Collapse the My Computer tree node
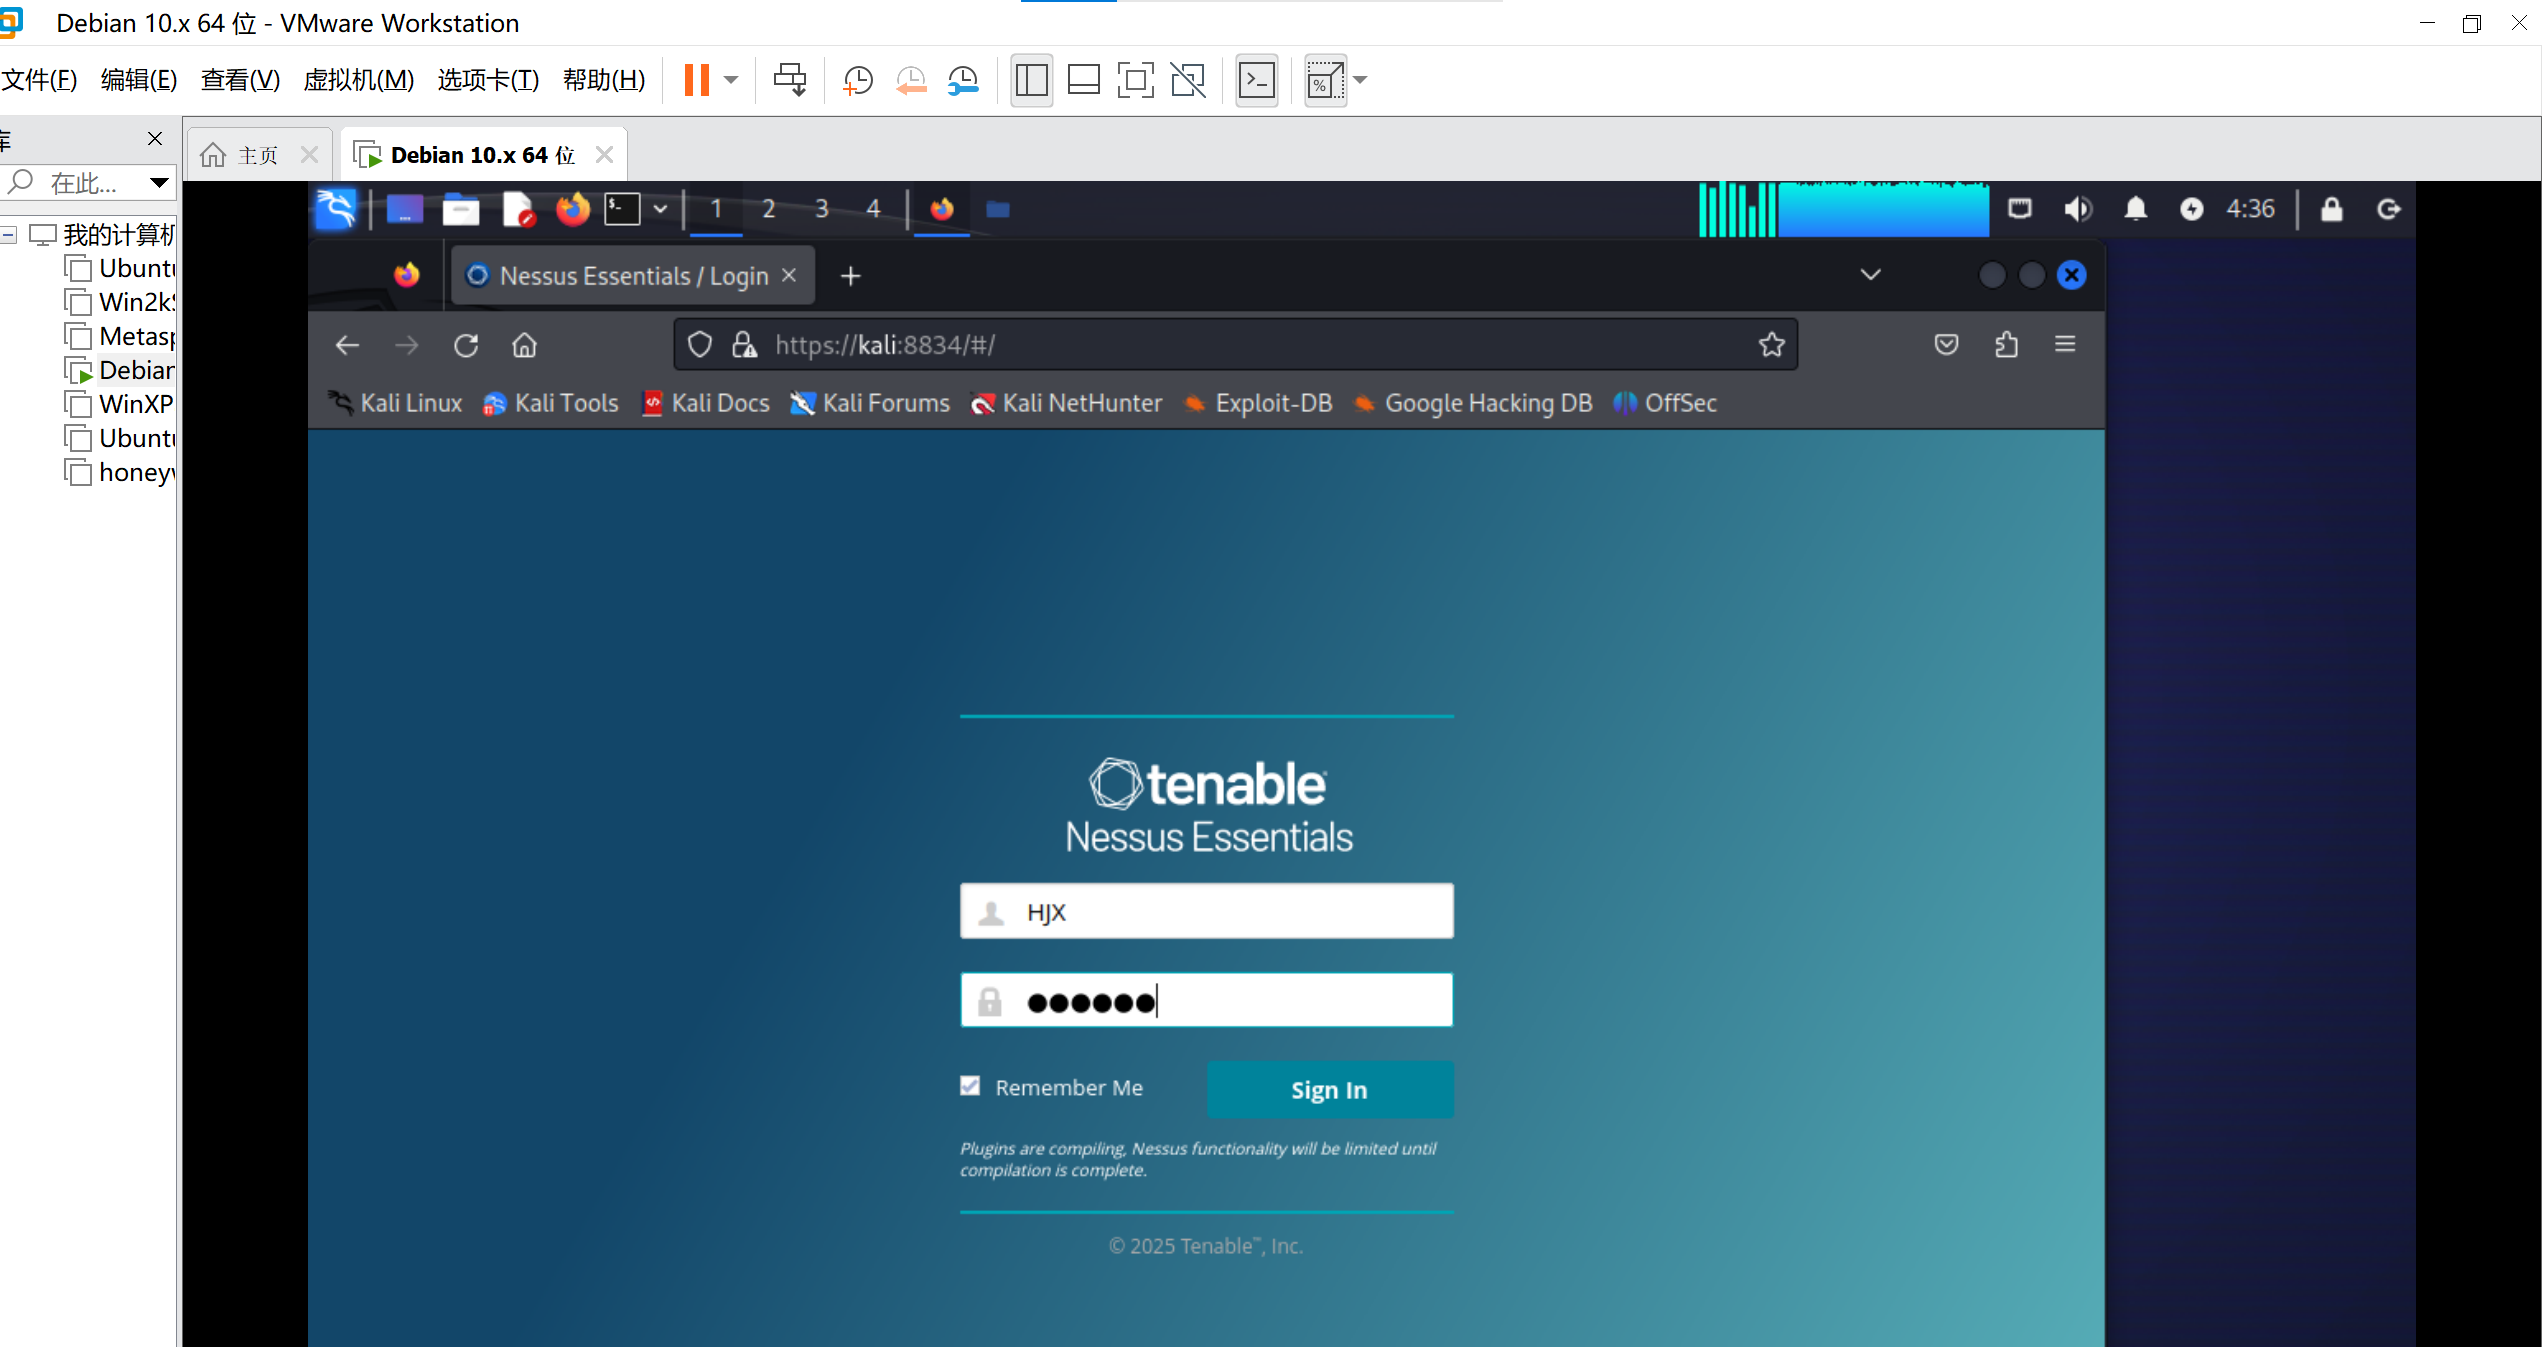Screen dimensions: 2542x1347 9,235
